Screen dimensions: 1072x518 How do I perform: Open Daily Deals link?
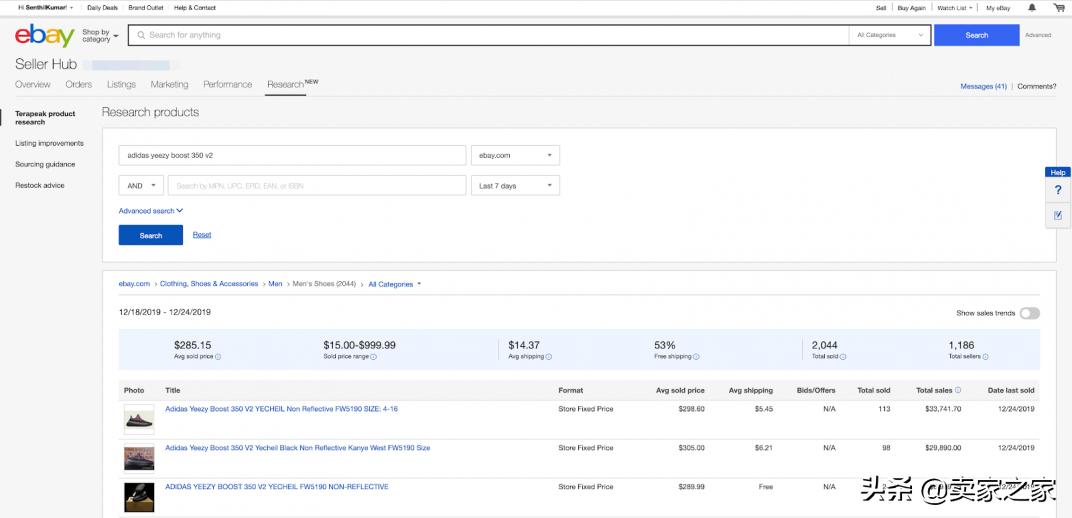pyautogui.click(x=103, y=8)
